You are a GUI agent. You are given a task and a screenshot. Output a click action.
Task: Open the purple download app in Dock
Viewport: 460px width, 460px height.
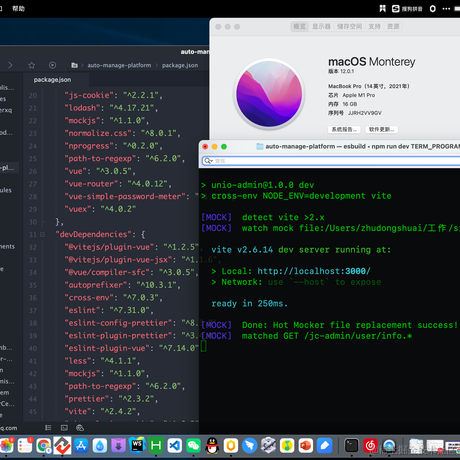point(118,446)
